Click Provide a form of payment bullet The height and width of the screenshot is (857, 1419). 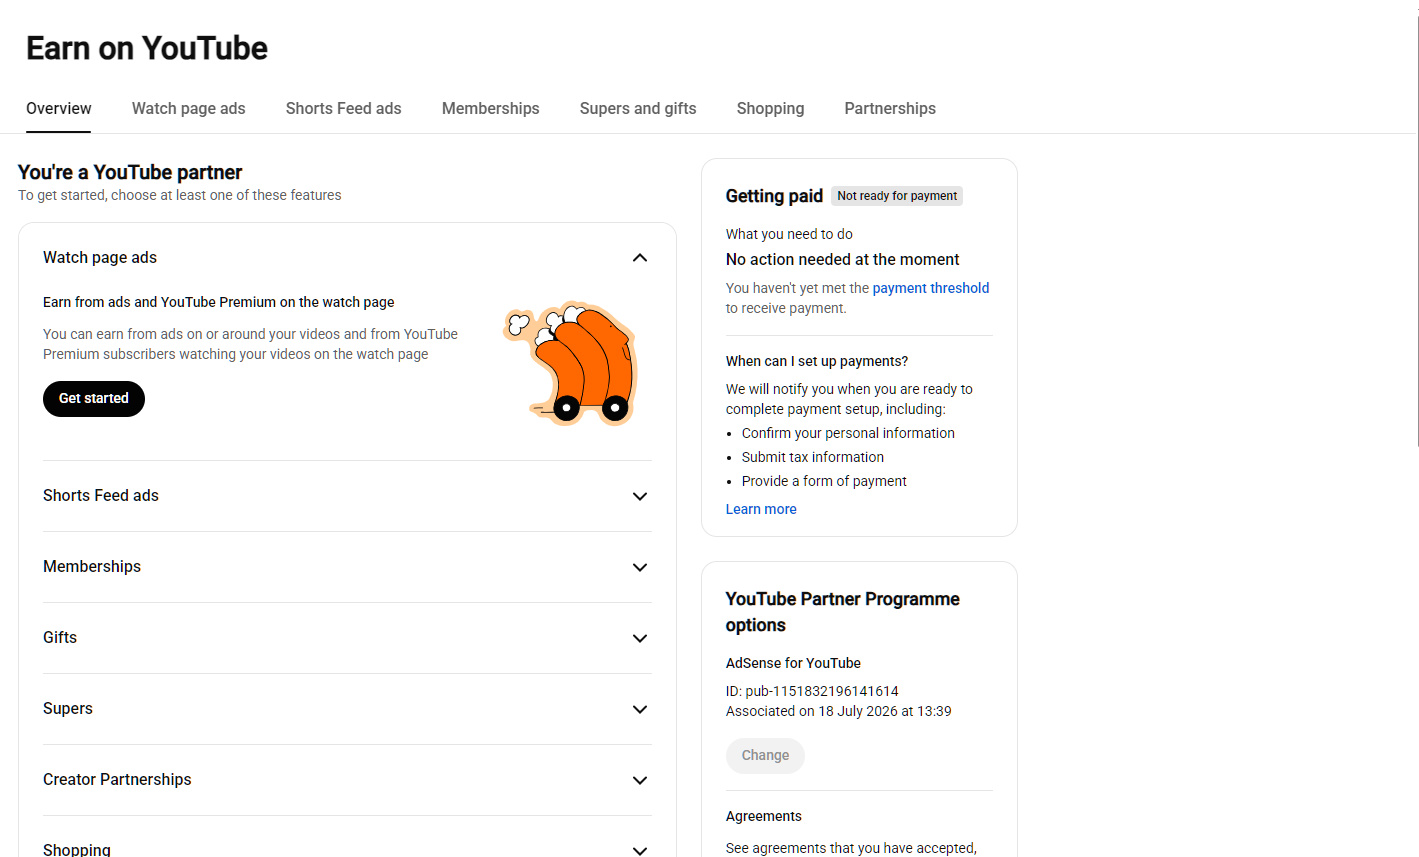pyautogui.click(x=824, y=481)
